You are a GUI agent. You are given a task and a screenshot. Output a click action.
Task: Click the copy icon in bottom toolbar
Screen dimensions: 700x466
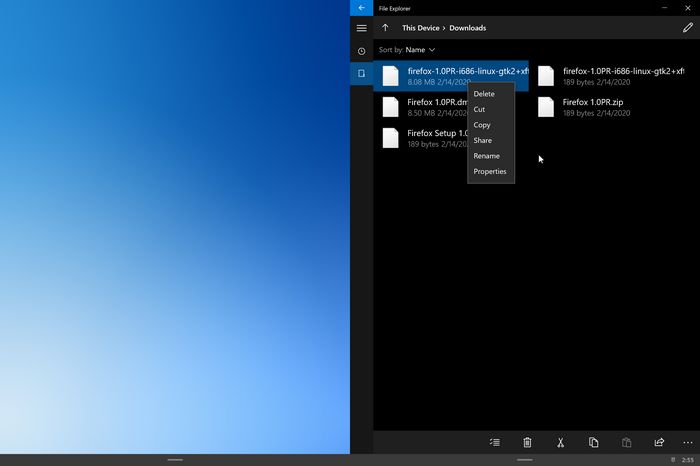[593, 442]
